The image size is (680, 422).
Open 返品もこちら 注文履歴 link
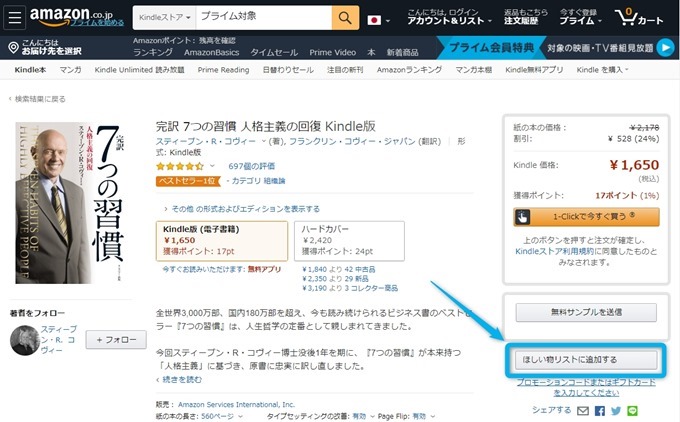(x=526, y=16)
